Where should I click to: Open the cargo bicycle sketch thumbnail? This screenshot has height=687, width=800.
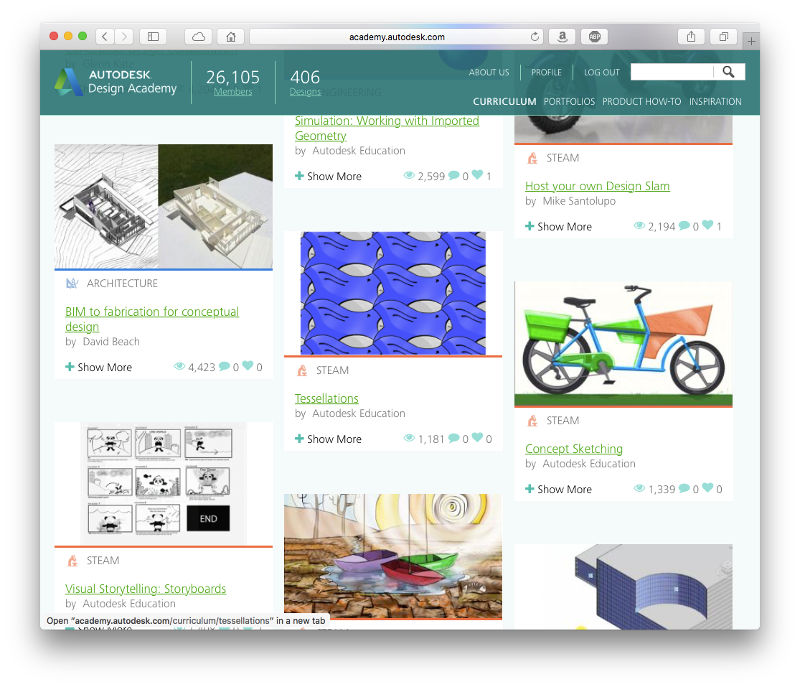pos(623,344)
